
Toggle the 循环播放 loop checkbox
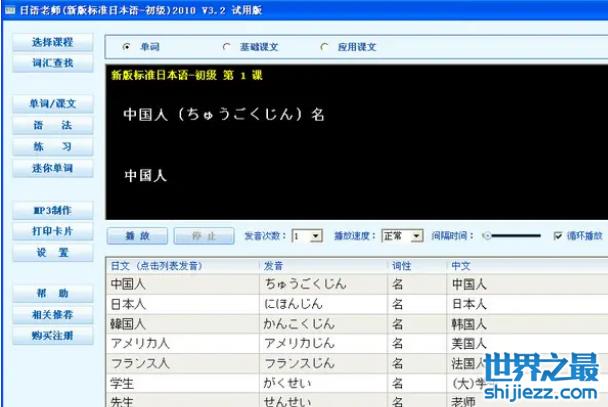point(558,236)
